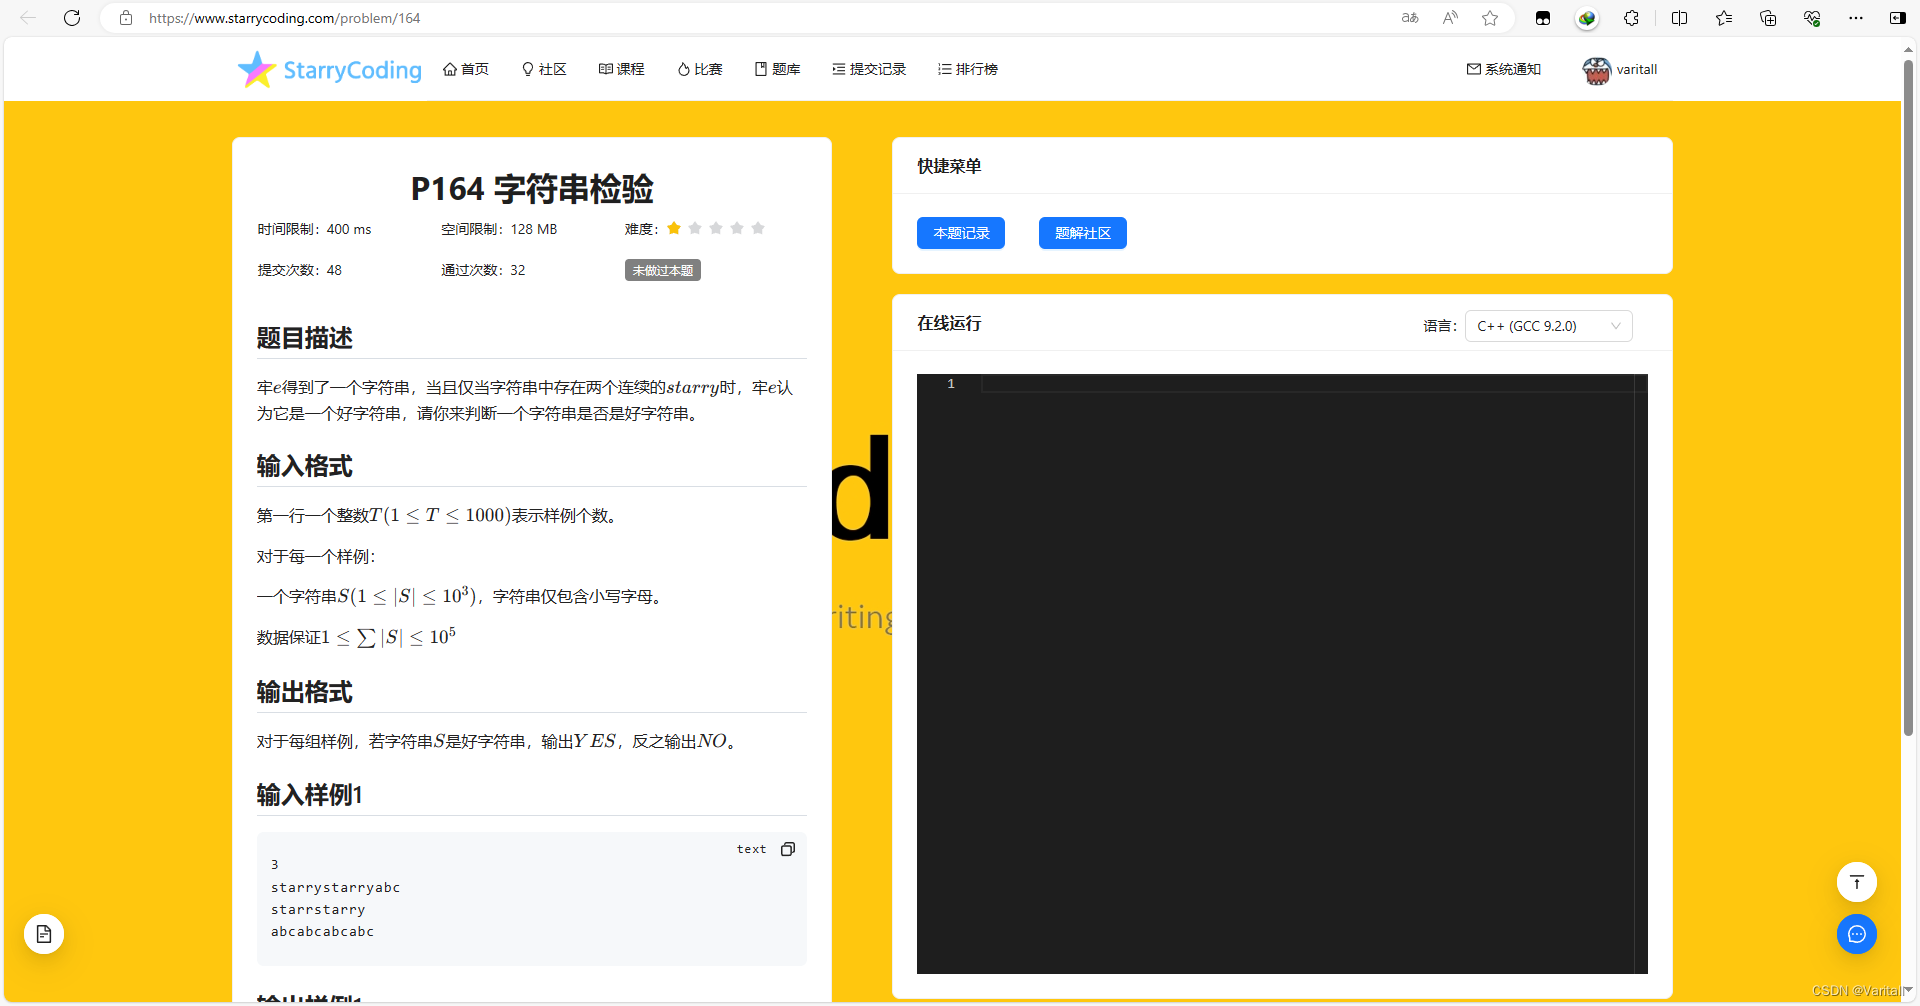Viewport: 1920px width, 1006px height.
Task: Click the P164 字符串检验 title
Action: click(532, 188)
